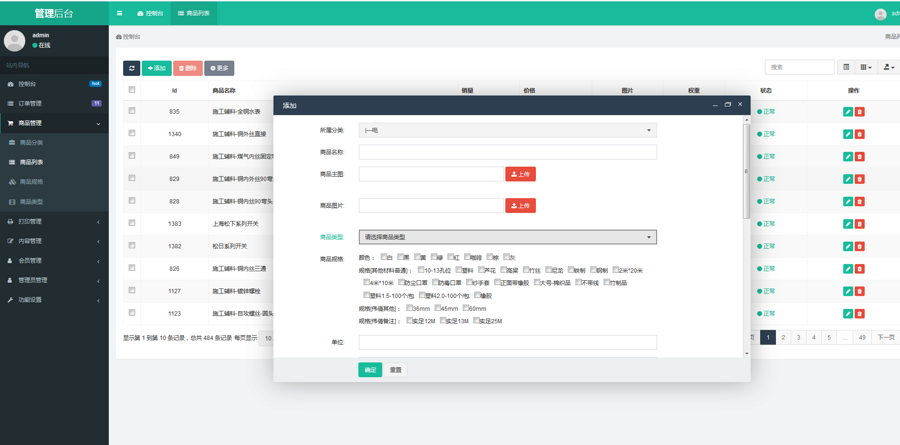Click the red 删除 toolbar button
This screenshot has height=445, width=900.
(188, 68)
